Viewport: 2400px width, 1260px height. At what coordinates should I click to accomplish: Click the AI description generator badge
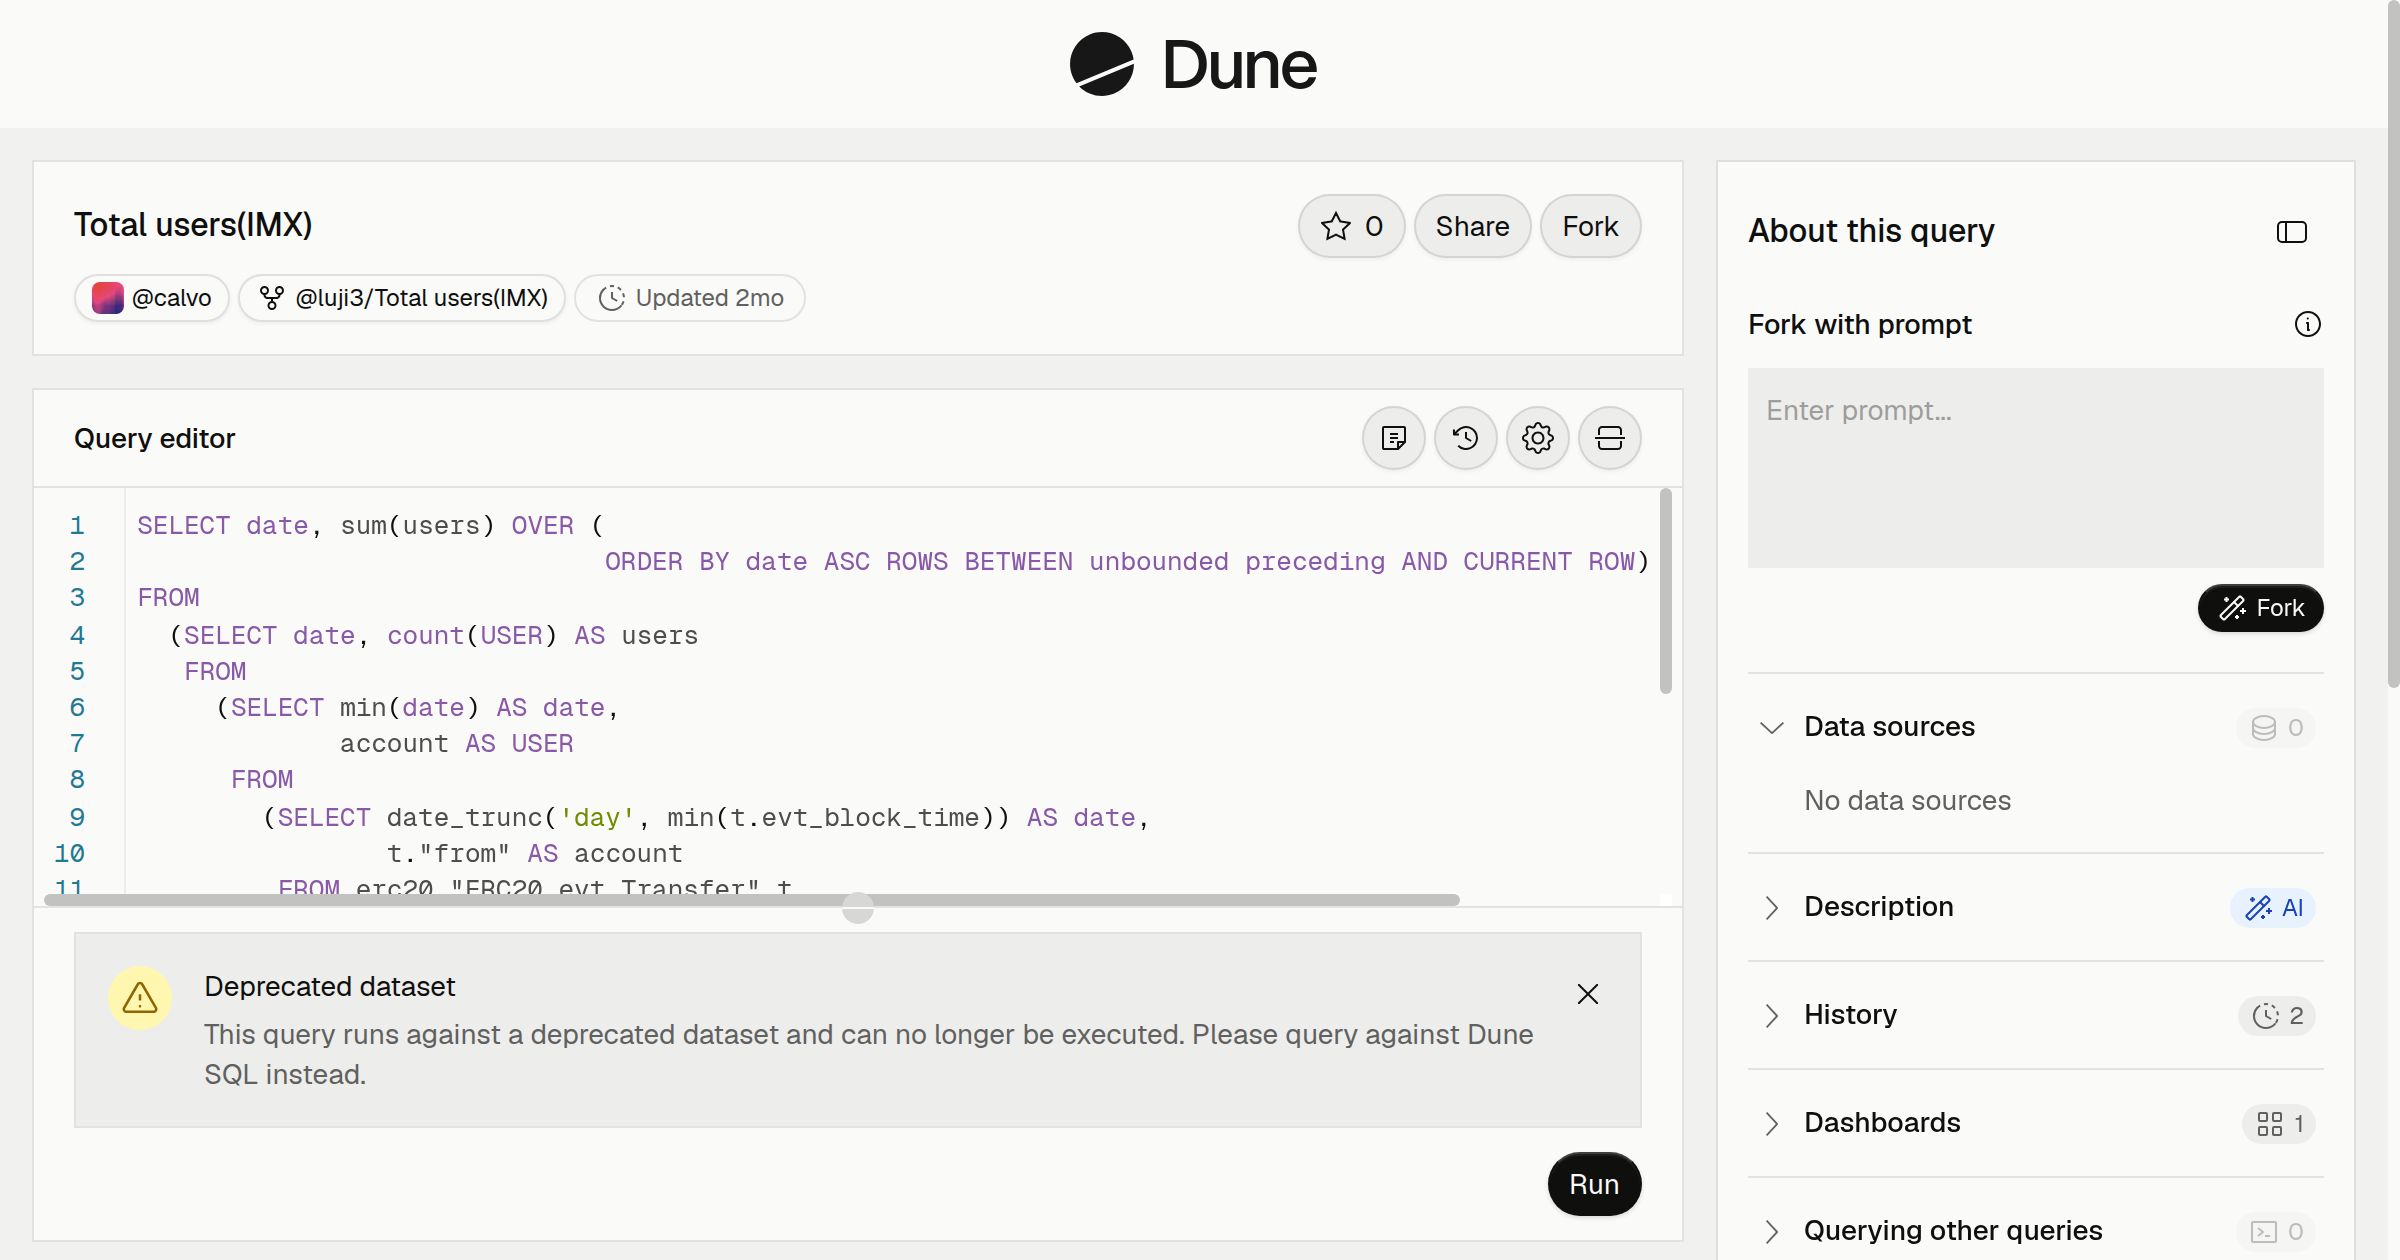click(x=2273, y=908)
